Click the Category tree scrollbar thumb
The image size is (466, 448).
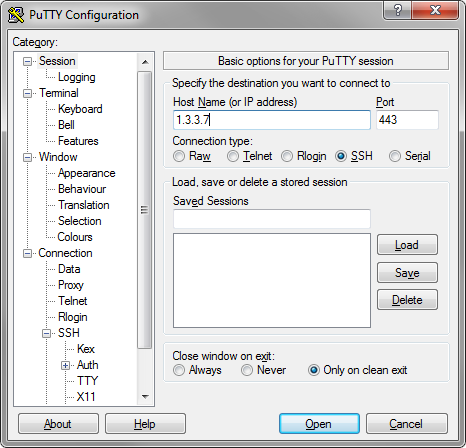click(145, 210)
